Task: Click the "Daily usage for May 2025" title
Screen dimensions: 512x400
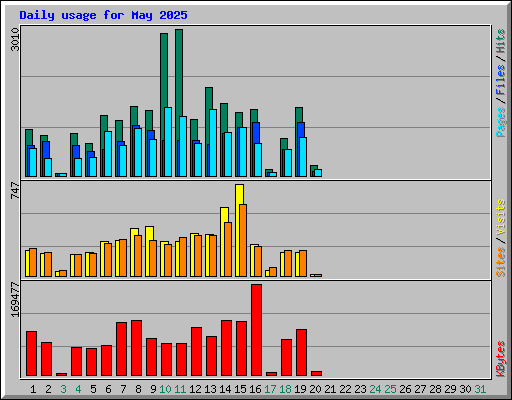Action: [x=103, y=15]
